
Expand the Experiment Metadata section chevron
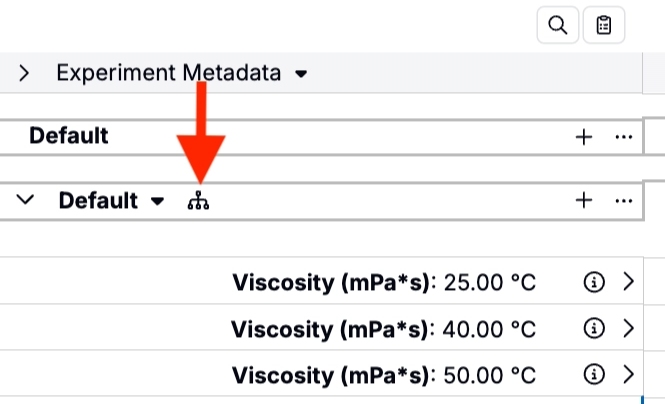24,73
